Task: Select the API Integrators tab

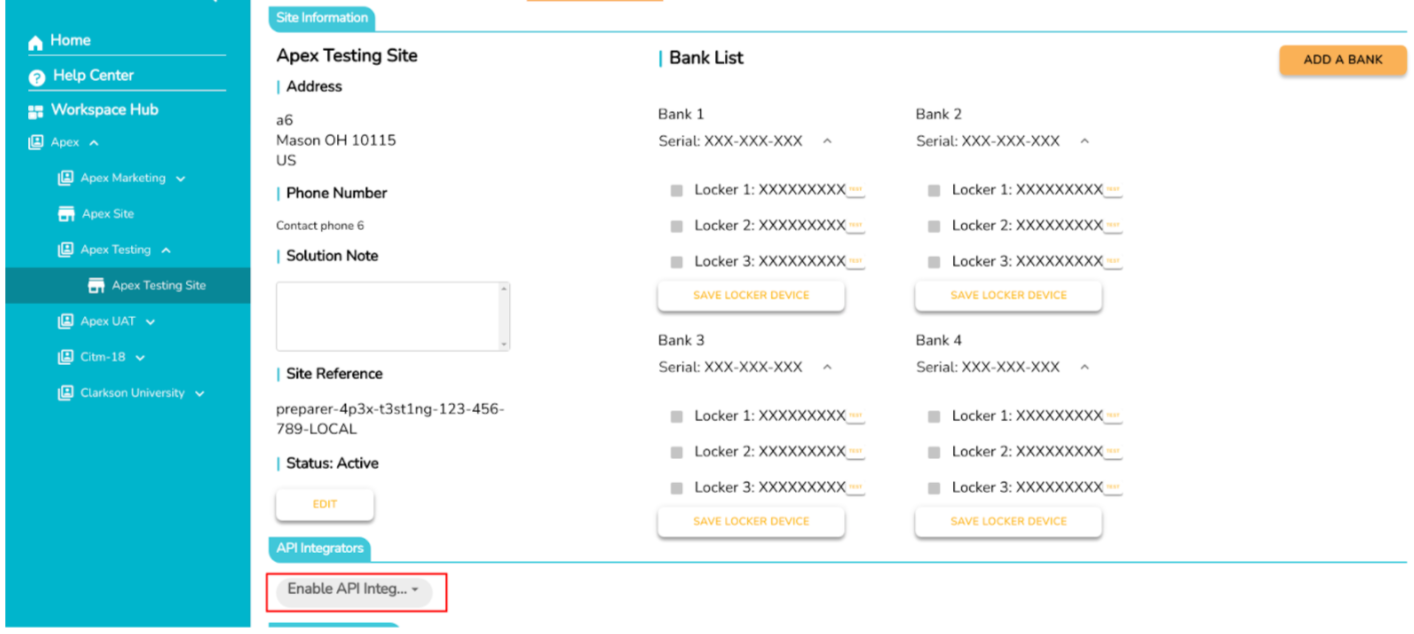Action: click(x=319, y=548)
